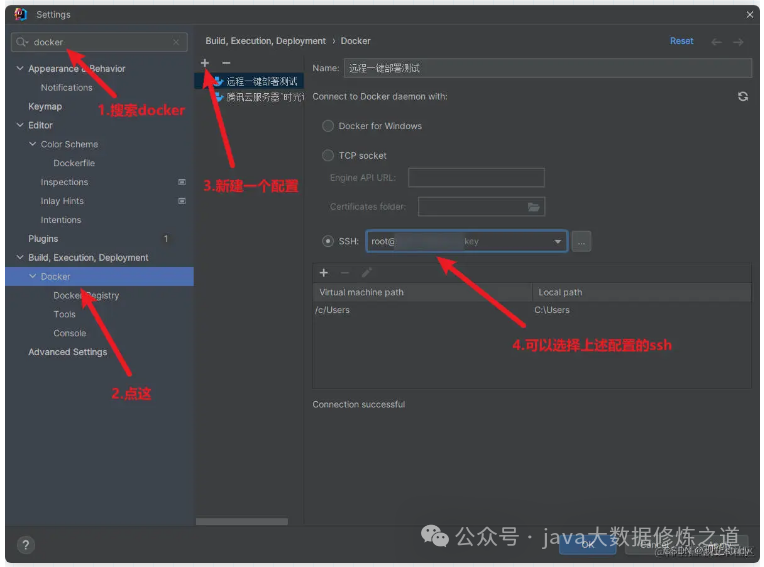764x567 pixels.
Task: Click the navigate back arrow
Action: 716,42
